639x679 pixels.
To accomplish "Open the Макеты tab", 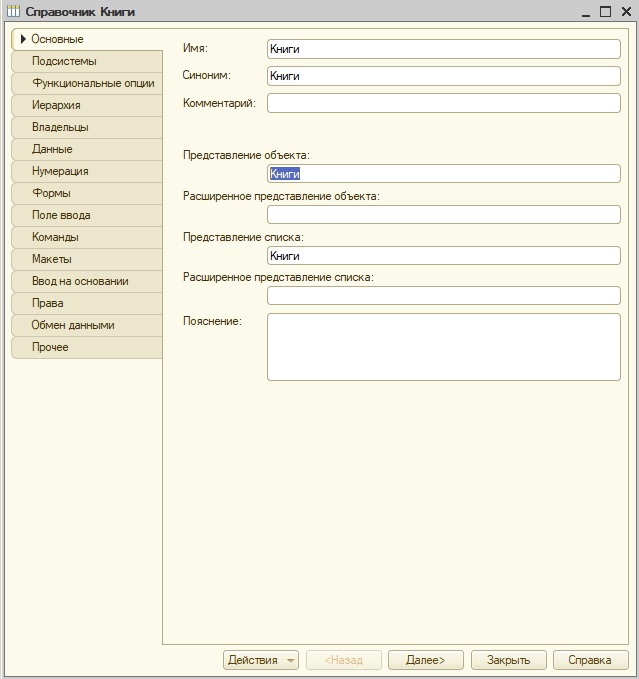I will 87,259.
